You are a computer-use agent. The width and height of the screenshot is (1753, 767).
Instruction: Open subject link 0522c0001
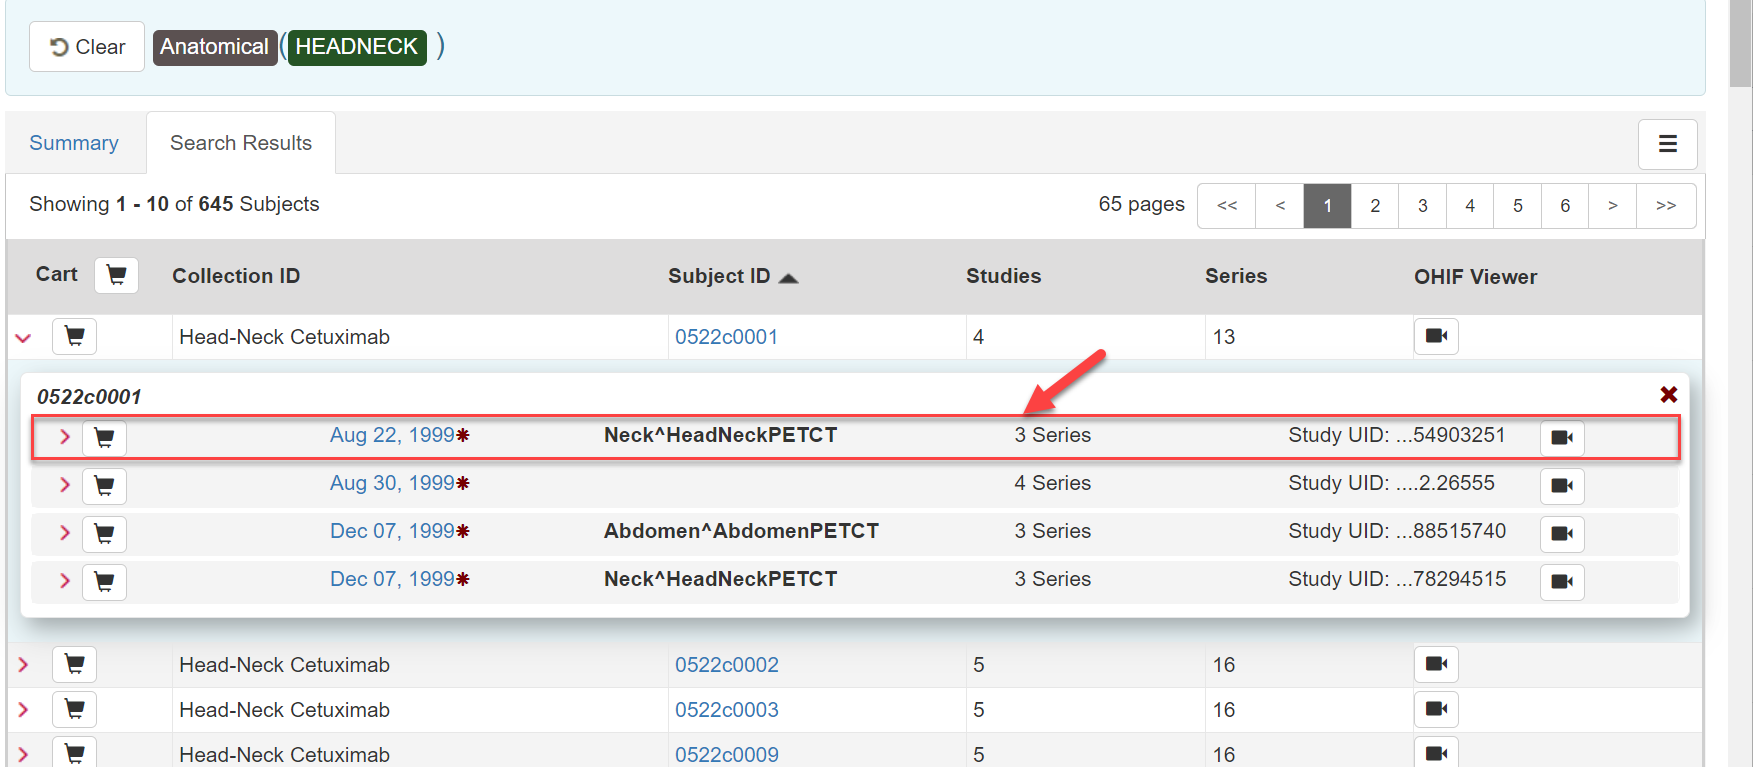coord(726,337)
